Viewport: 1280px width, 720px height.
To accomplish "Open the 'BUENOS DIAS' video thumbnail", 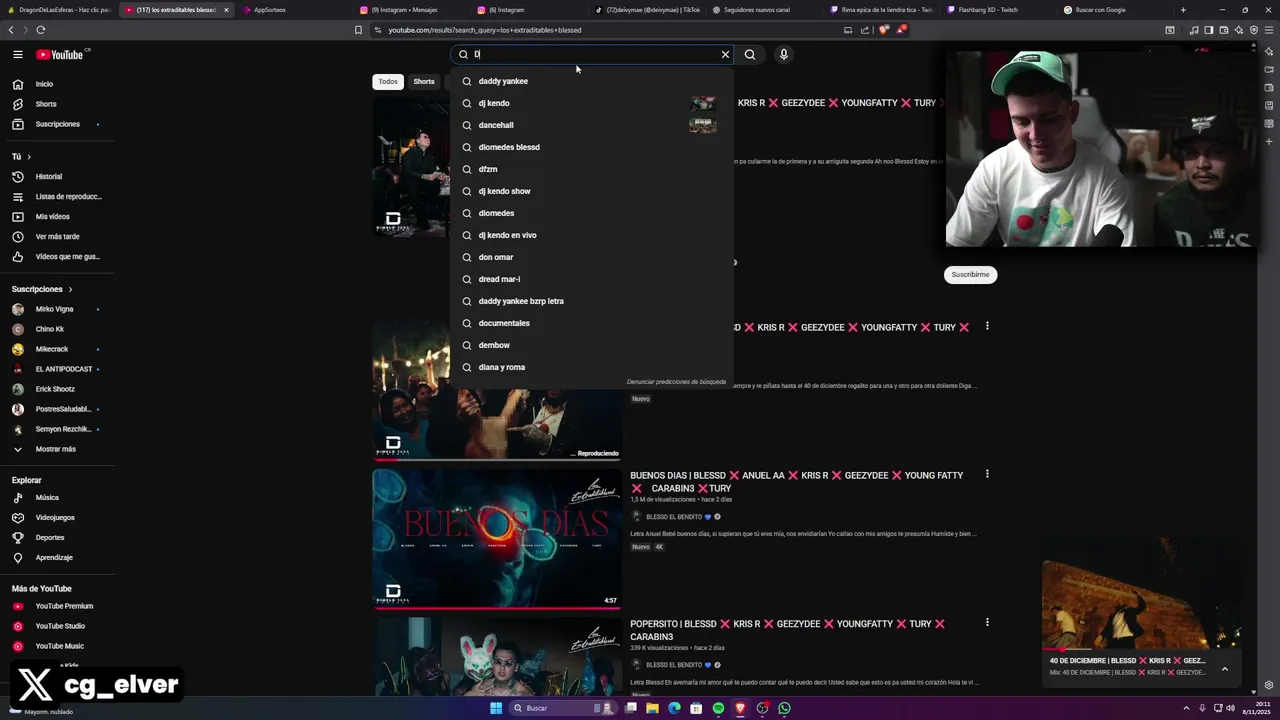I will click(497, 539).
